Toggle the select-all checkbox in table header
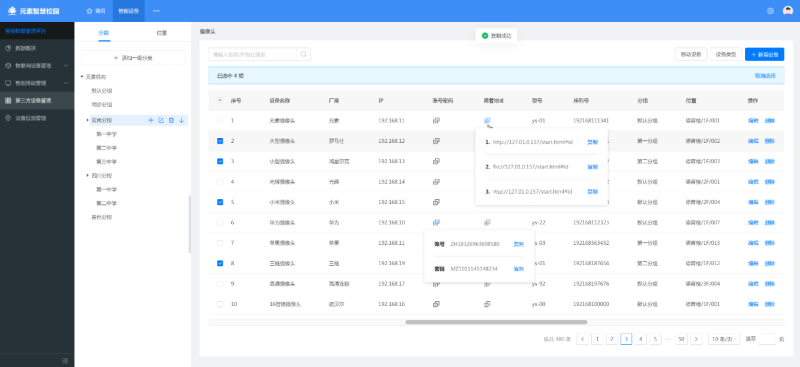800x367 pixels. [x=220, y=101]
